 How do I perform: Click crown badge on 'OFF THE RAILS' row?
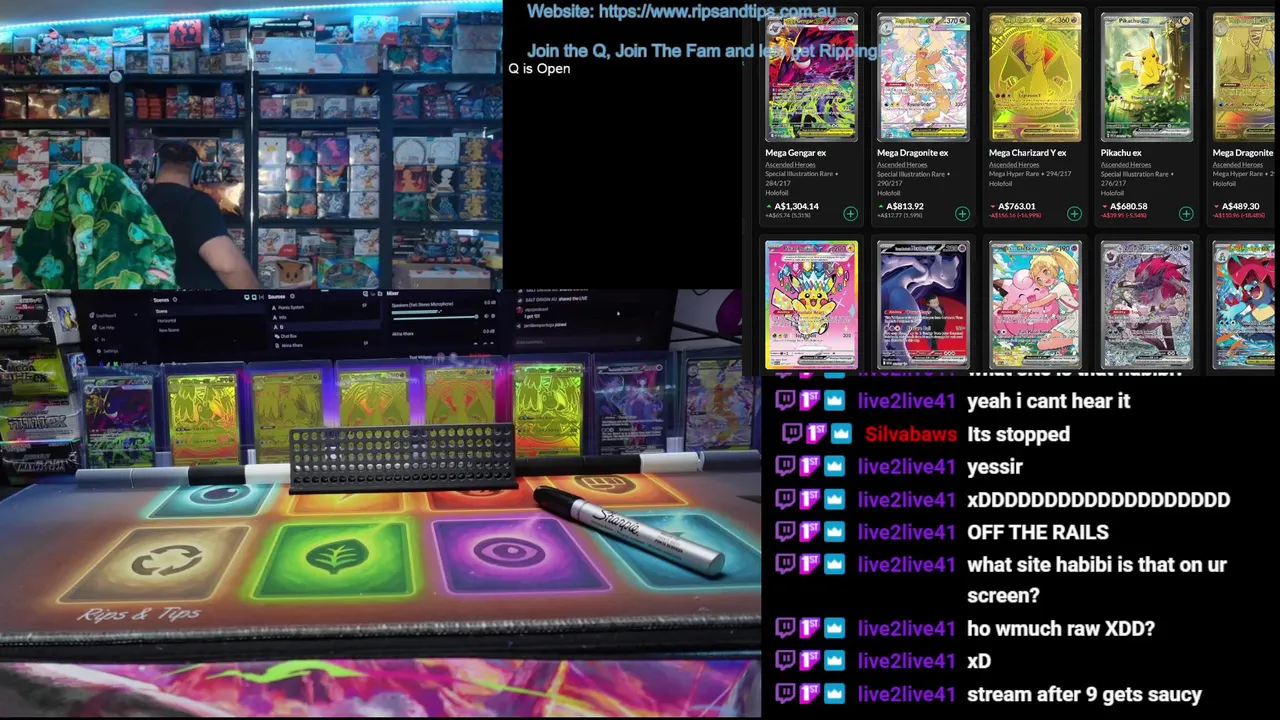pos(834,532)
